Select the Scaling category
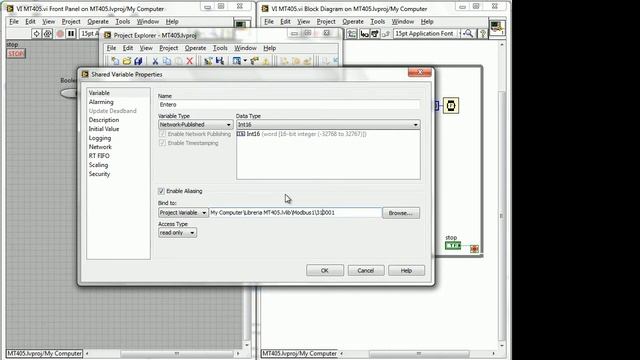 98,165
